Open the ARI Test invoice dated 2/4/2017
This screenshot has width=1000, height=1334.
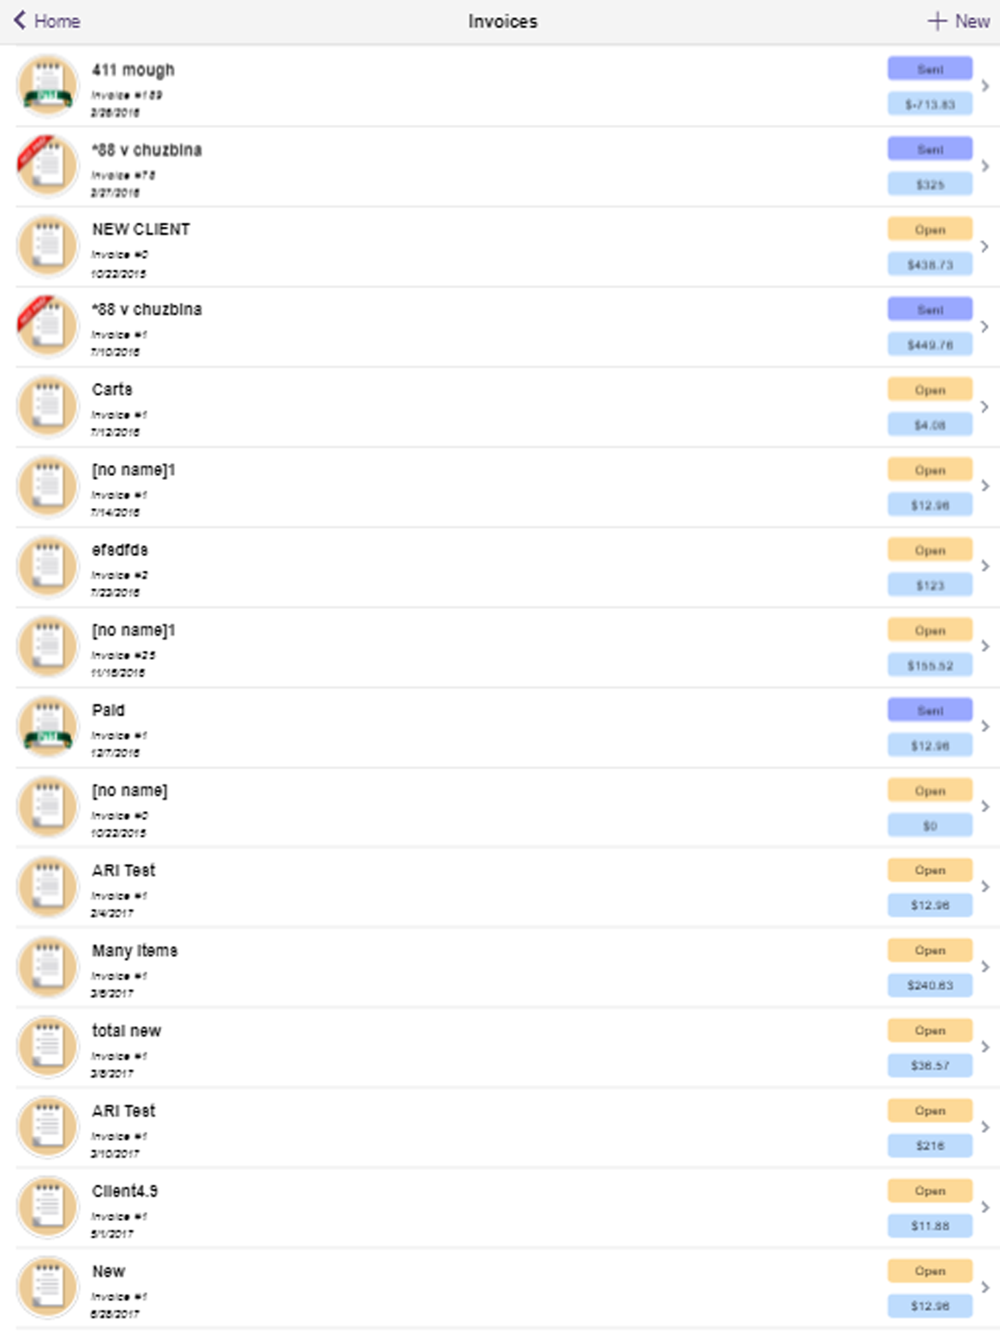point(500,887)
